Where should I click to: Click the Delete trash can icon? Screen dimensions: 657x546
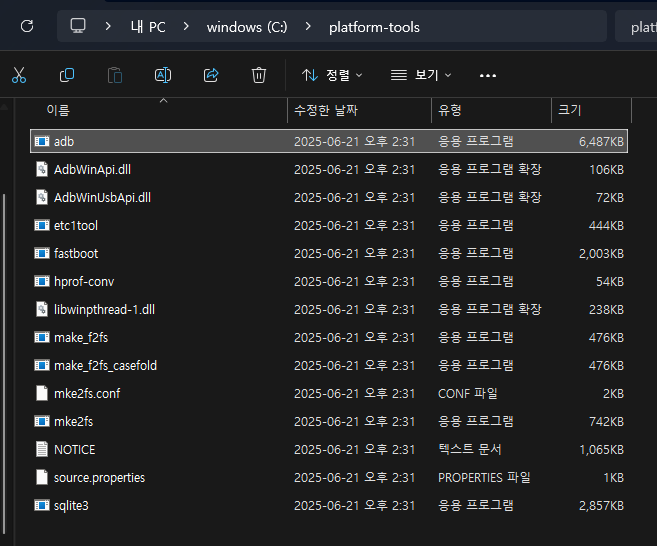(x=259, y=75)
